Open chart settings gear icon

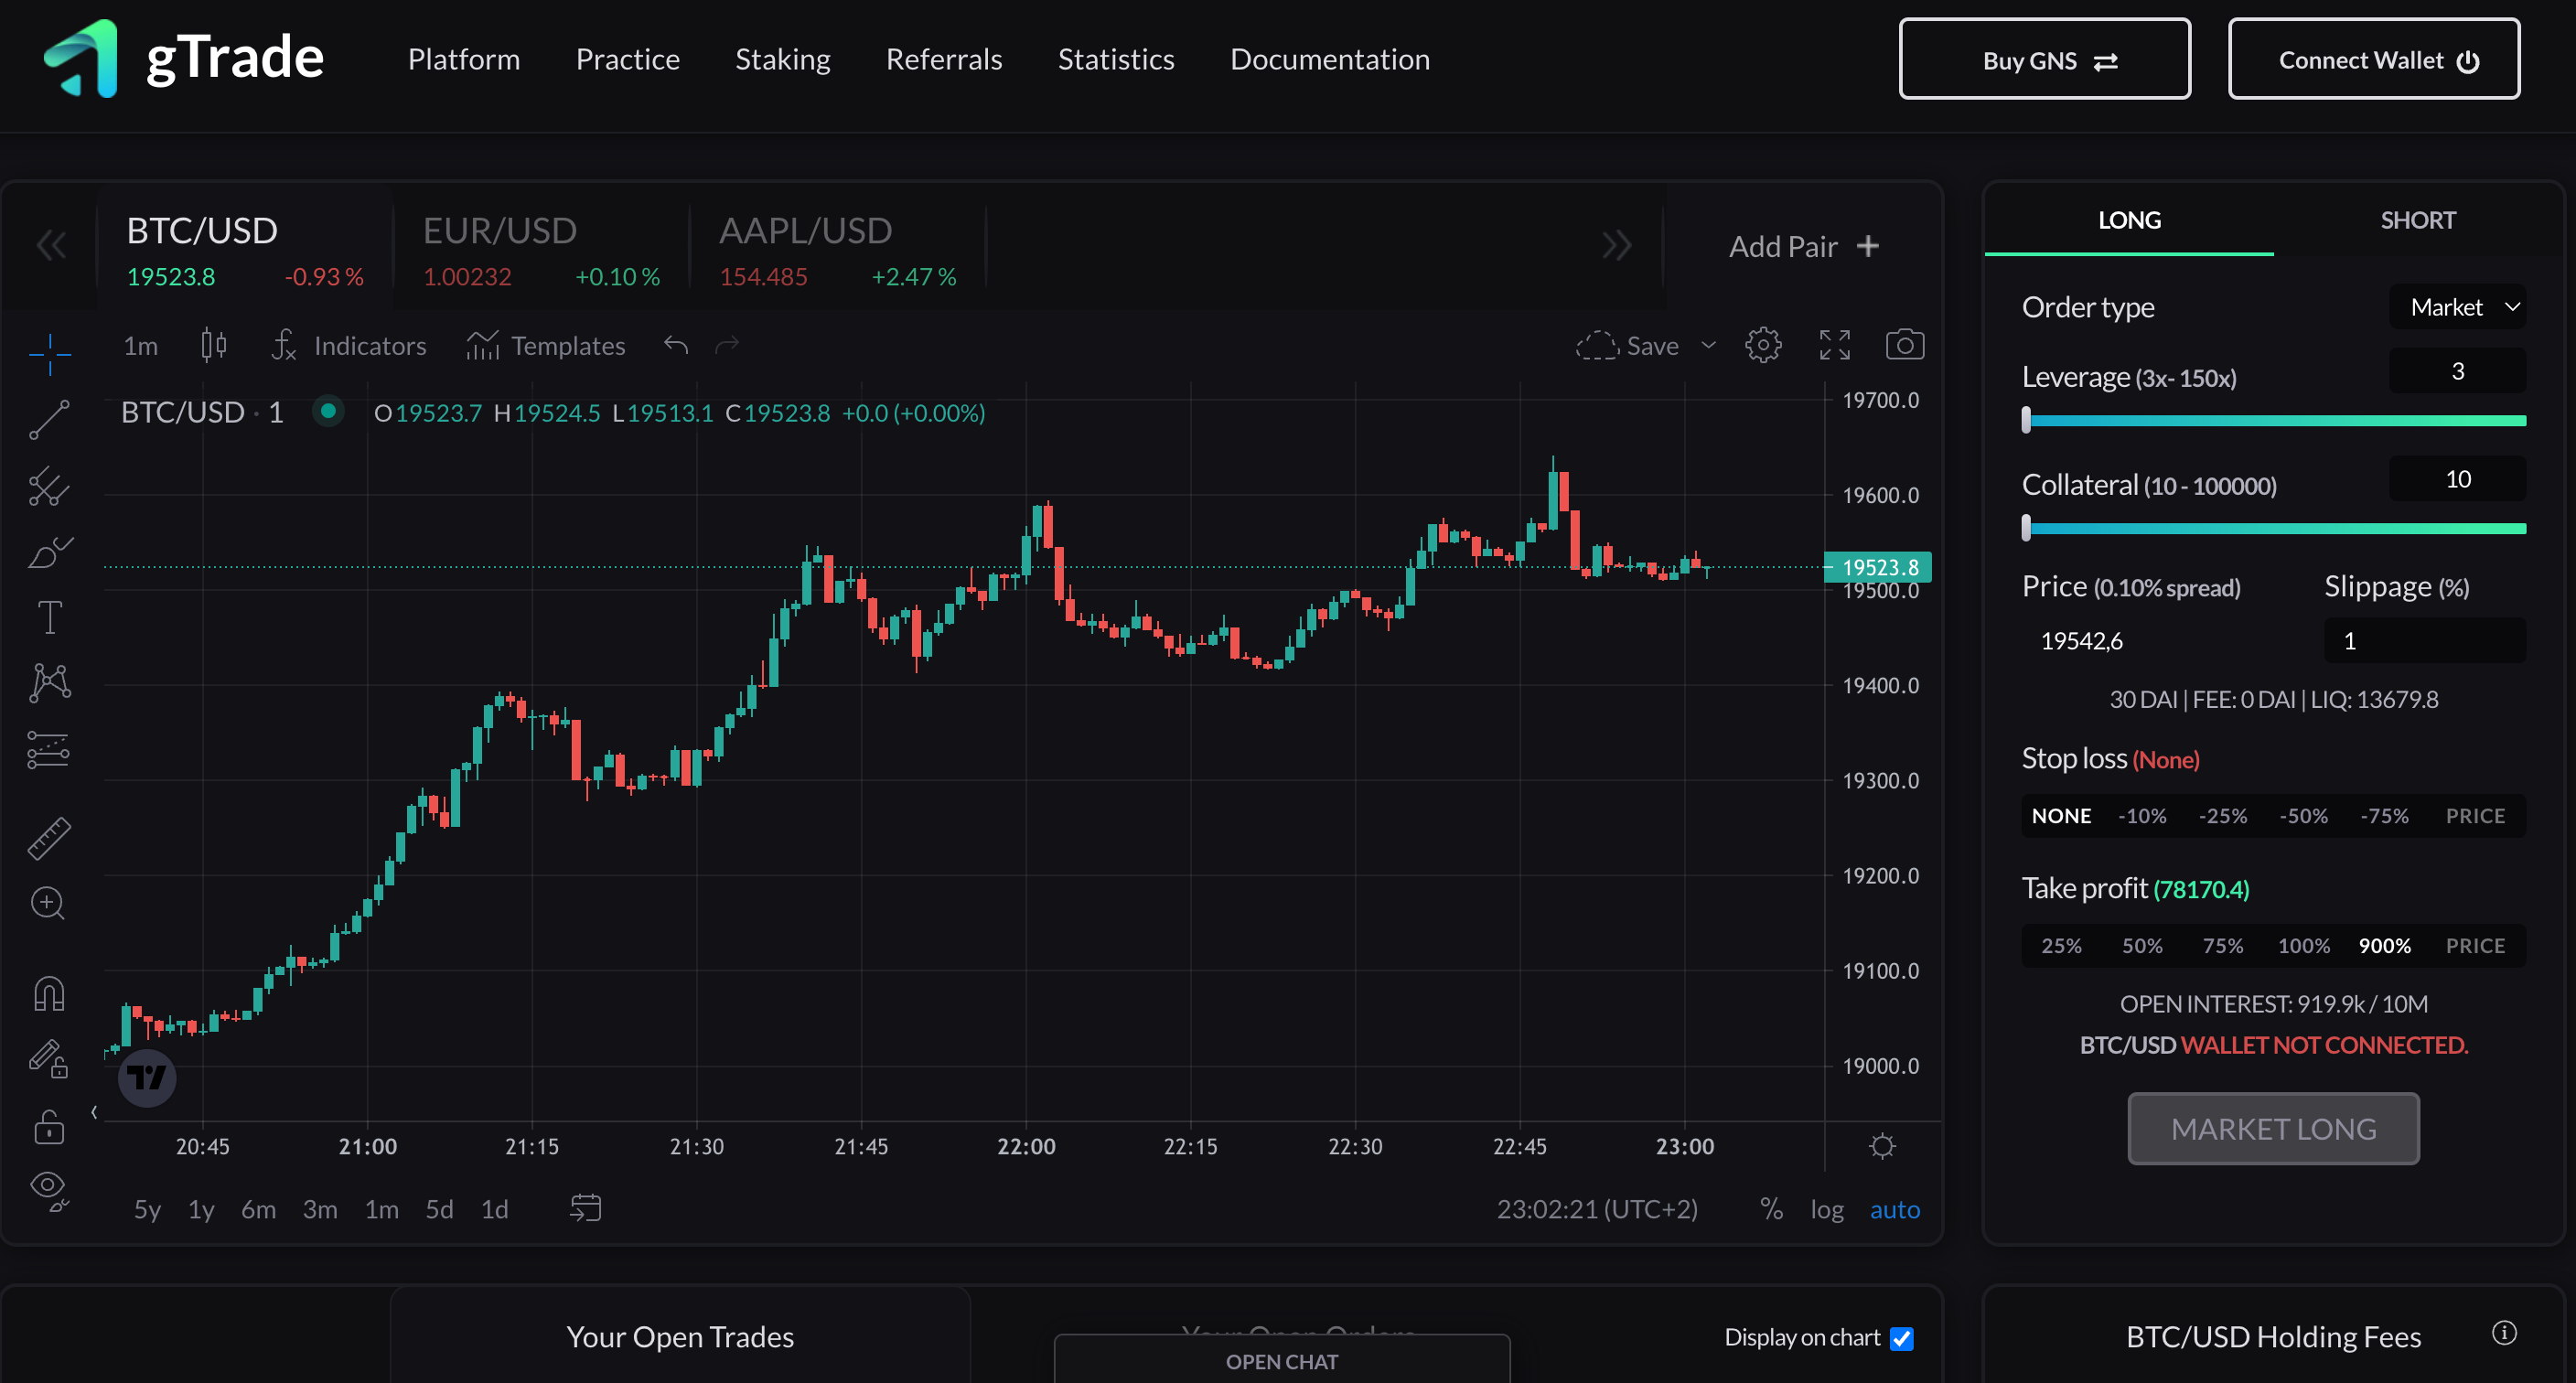tap(1763, 345)
